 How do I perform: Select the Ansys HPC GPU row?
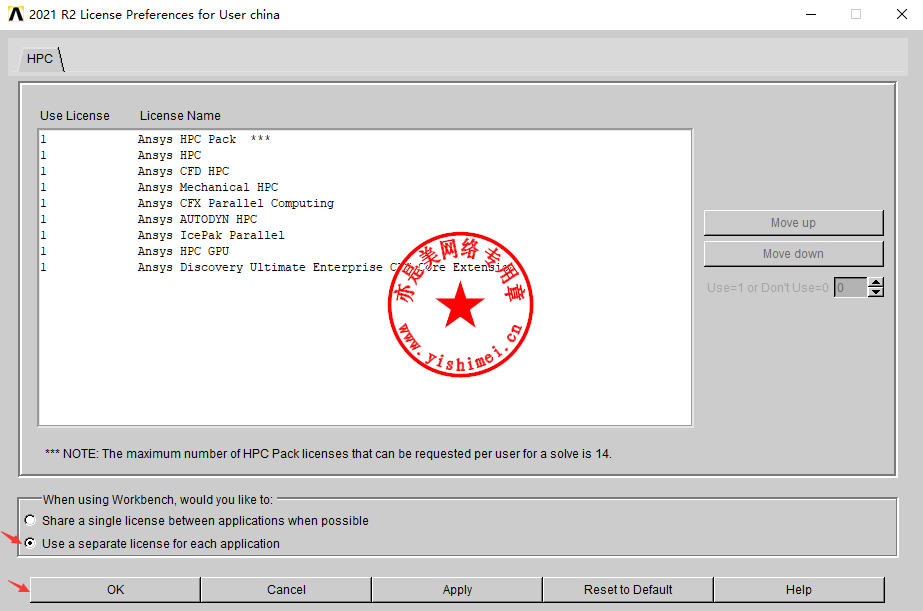(x=365, y=251)
